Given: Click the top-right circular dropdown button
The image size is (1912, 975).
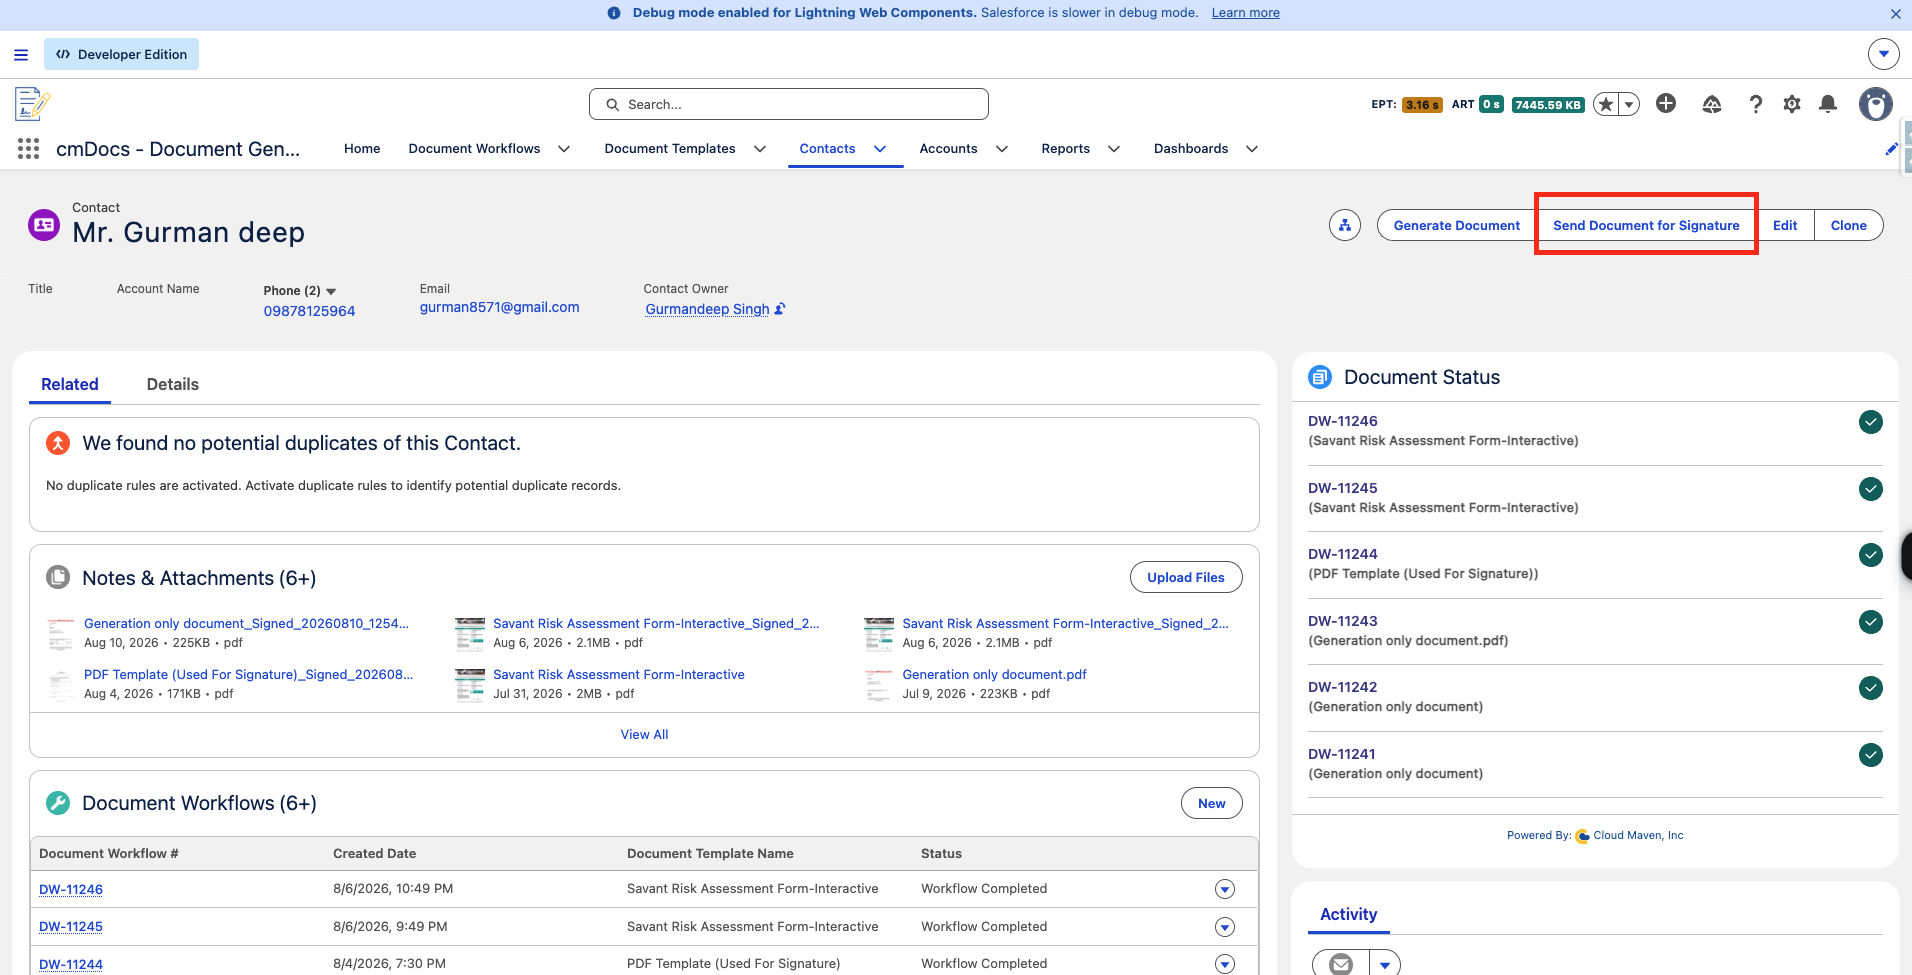Looking at the screenshot, I should pos(1884,54).
